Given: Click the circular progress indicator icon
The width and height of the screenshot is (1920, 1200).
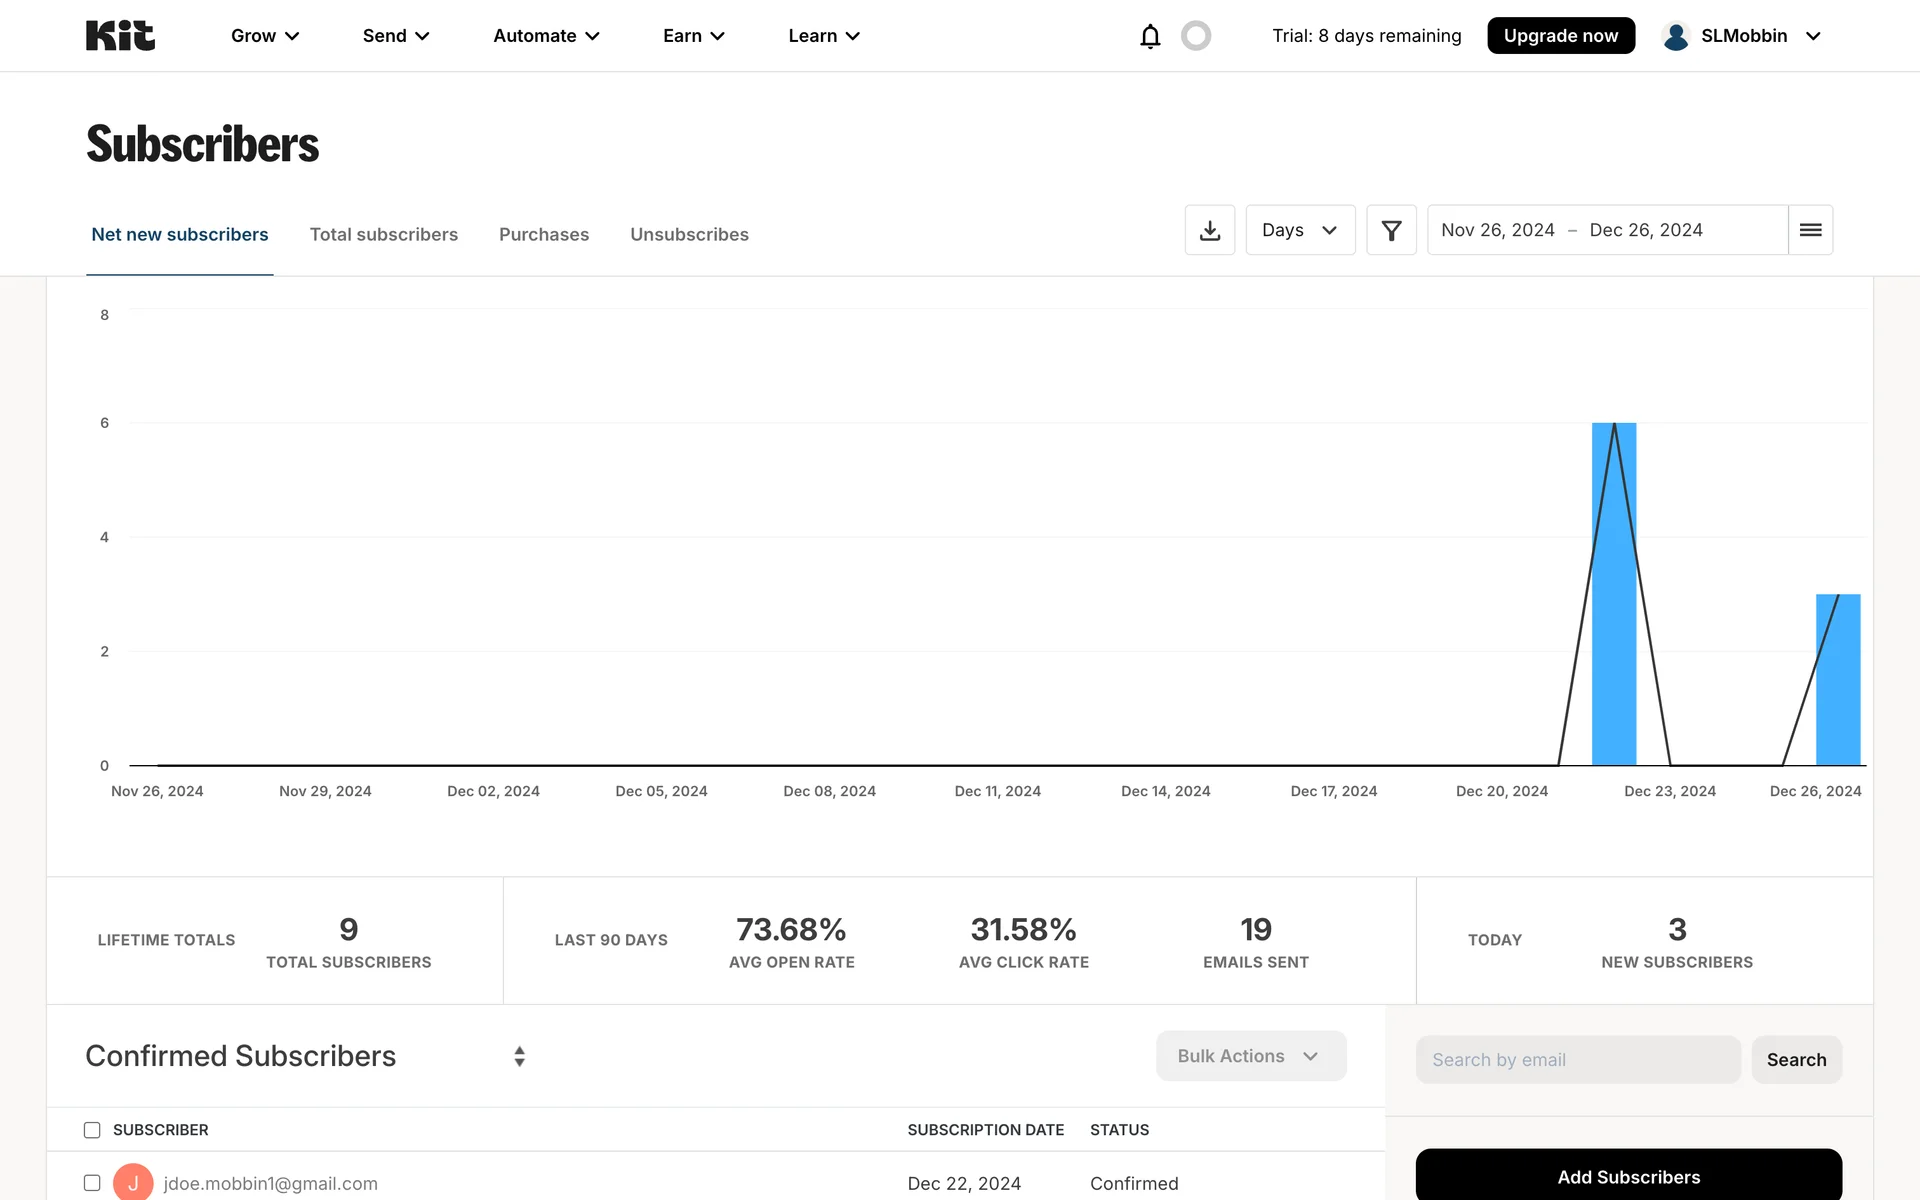Looking at the screenshot, I should click(x=1195, y=36).
